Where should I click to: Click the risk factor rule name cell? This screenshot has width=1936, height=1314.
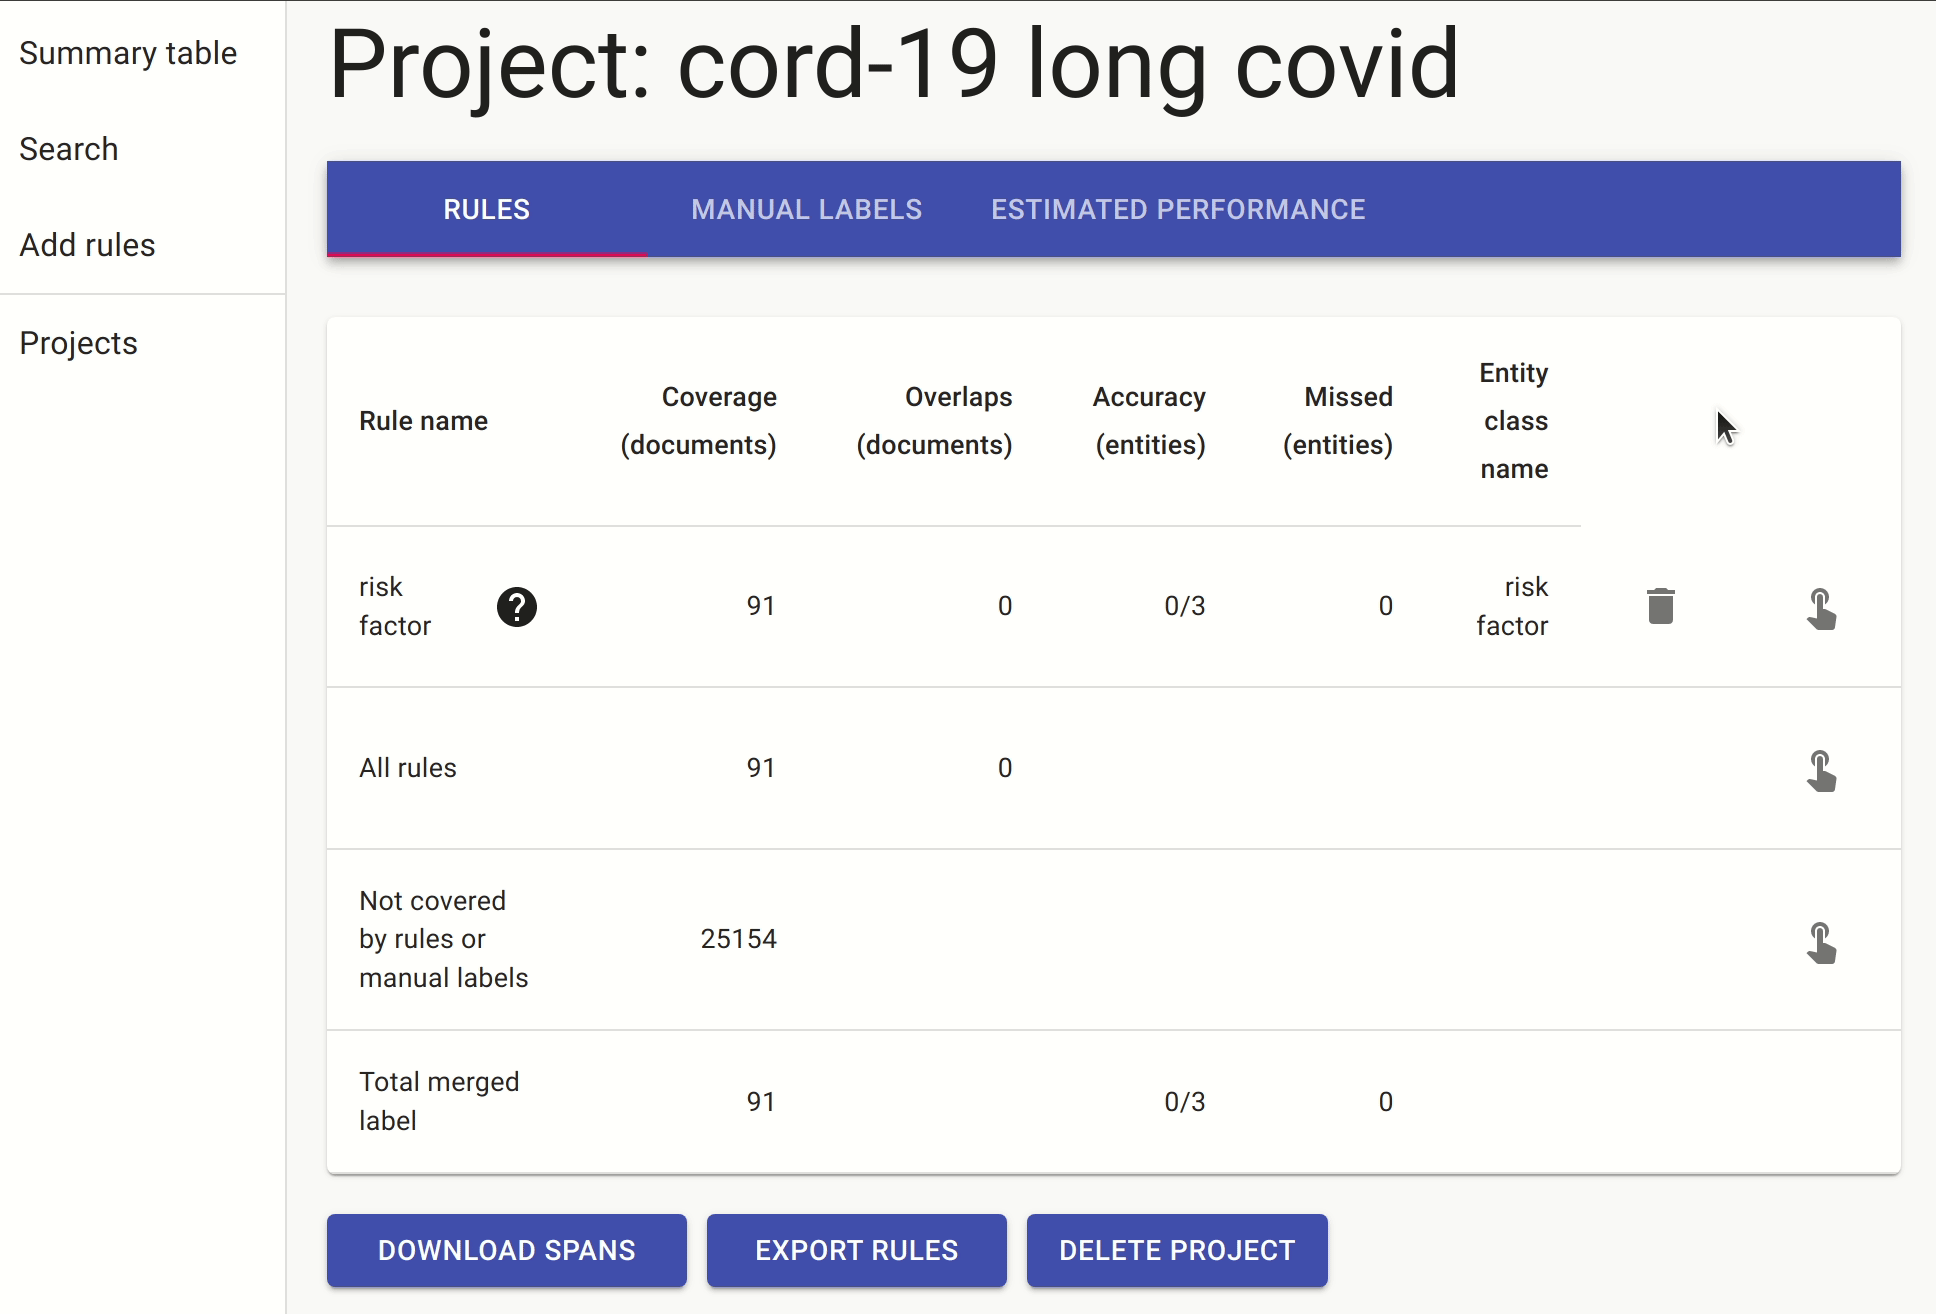coord(395,606)
